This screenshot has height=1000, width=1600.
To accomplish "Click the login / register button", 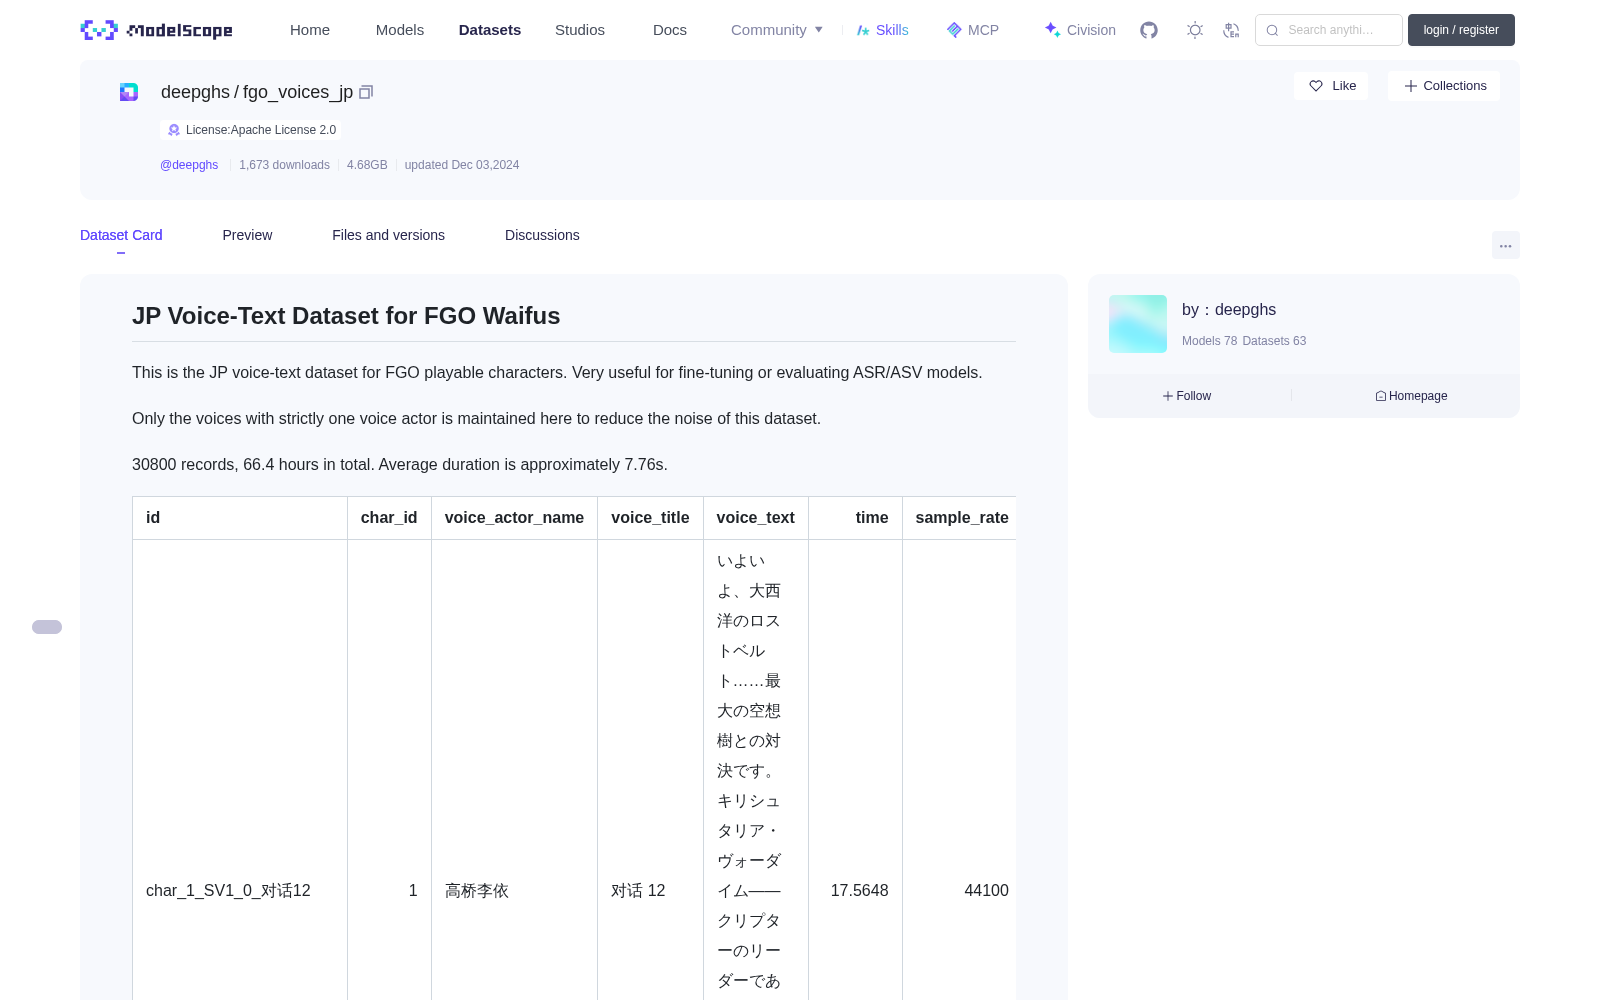I will (x=1461, y=30).
